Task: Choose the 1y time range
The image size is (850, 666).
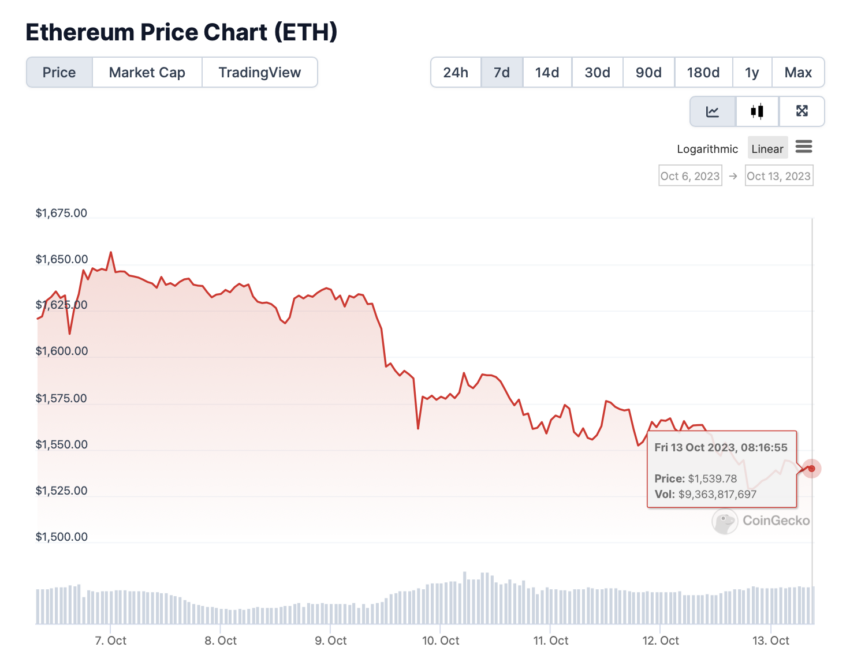Action: coord(752,72)
